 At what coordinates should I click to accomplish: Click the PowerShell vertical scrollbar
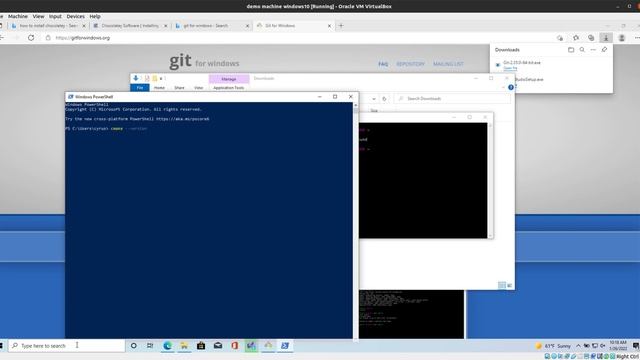click(x=356, y=220)
